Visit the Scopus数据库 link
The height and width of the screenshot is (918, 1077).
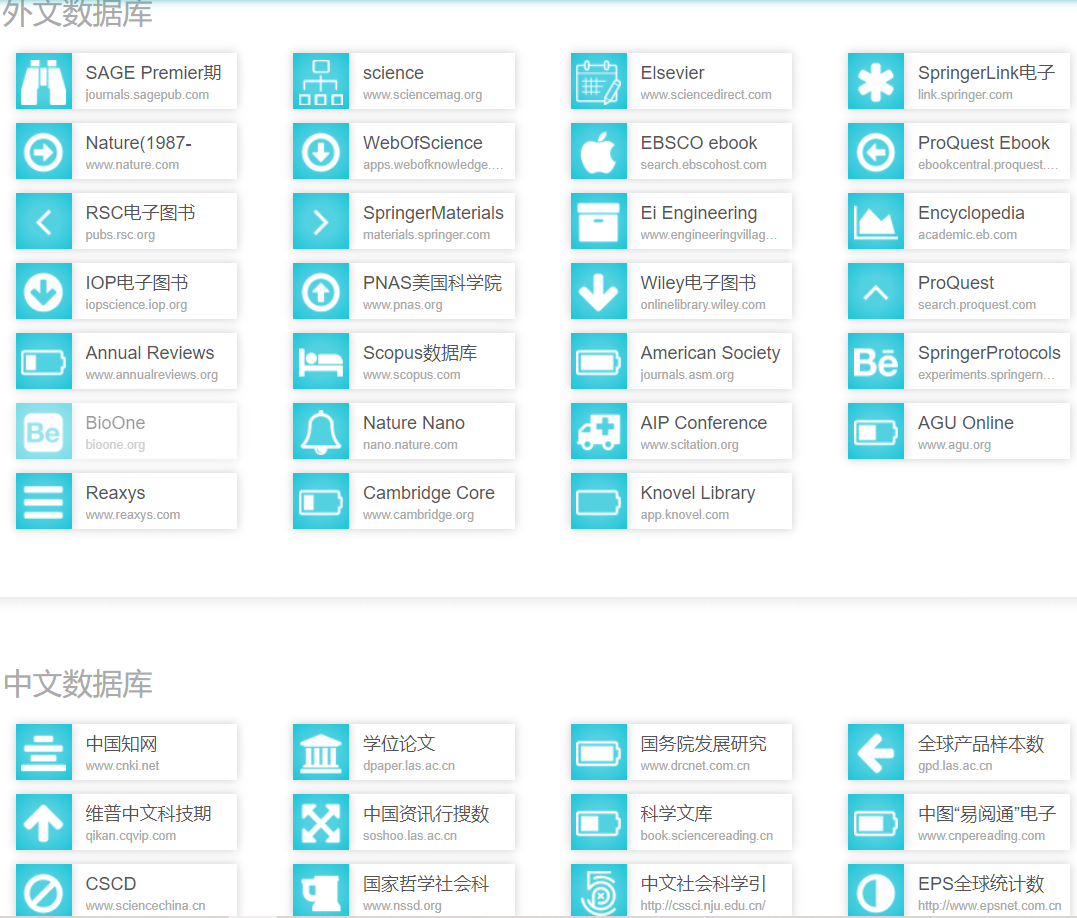[404, 361]
